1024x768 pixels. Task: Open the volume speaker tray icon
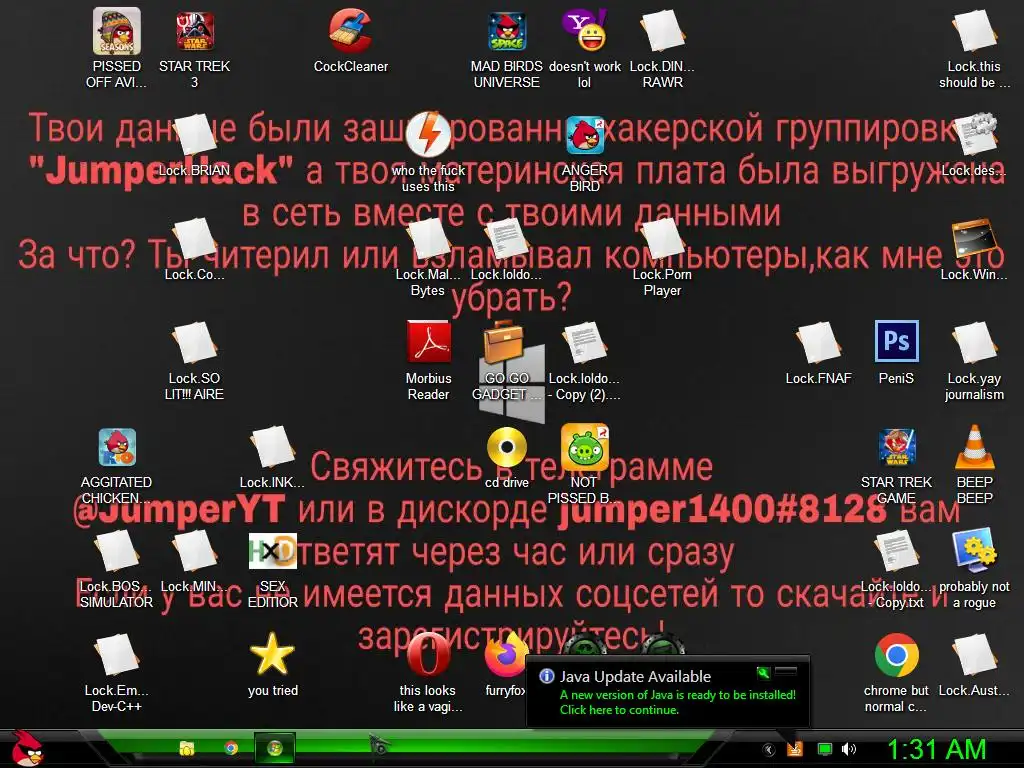[x=849, y=750]
